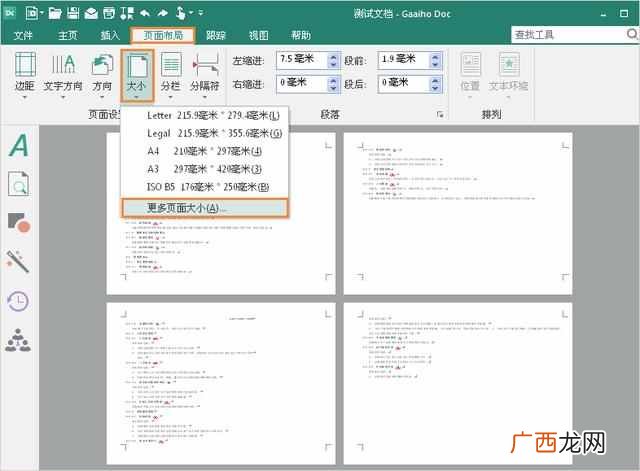Screen dimensions: 640x471
Task: Click the touch mode hand icon
Action: (x=180, y=13)
